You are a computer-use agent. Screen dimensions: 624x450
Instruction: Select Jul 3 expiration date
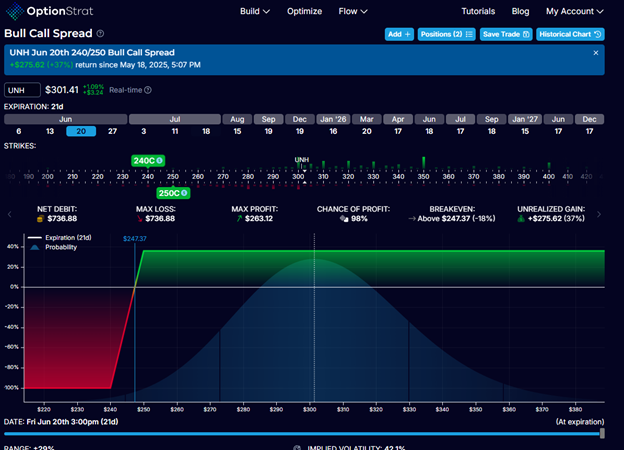(144, 131)
